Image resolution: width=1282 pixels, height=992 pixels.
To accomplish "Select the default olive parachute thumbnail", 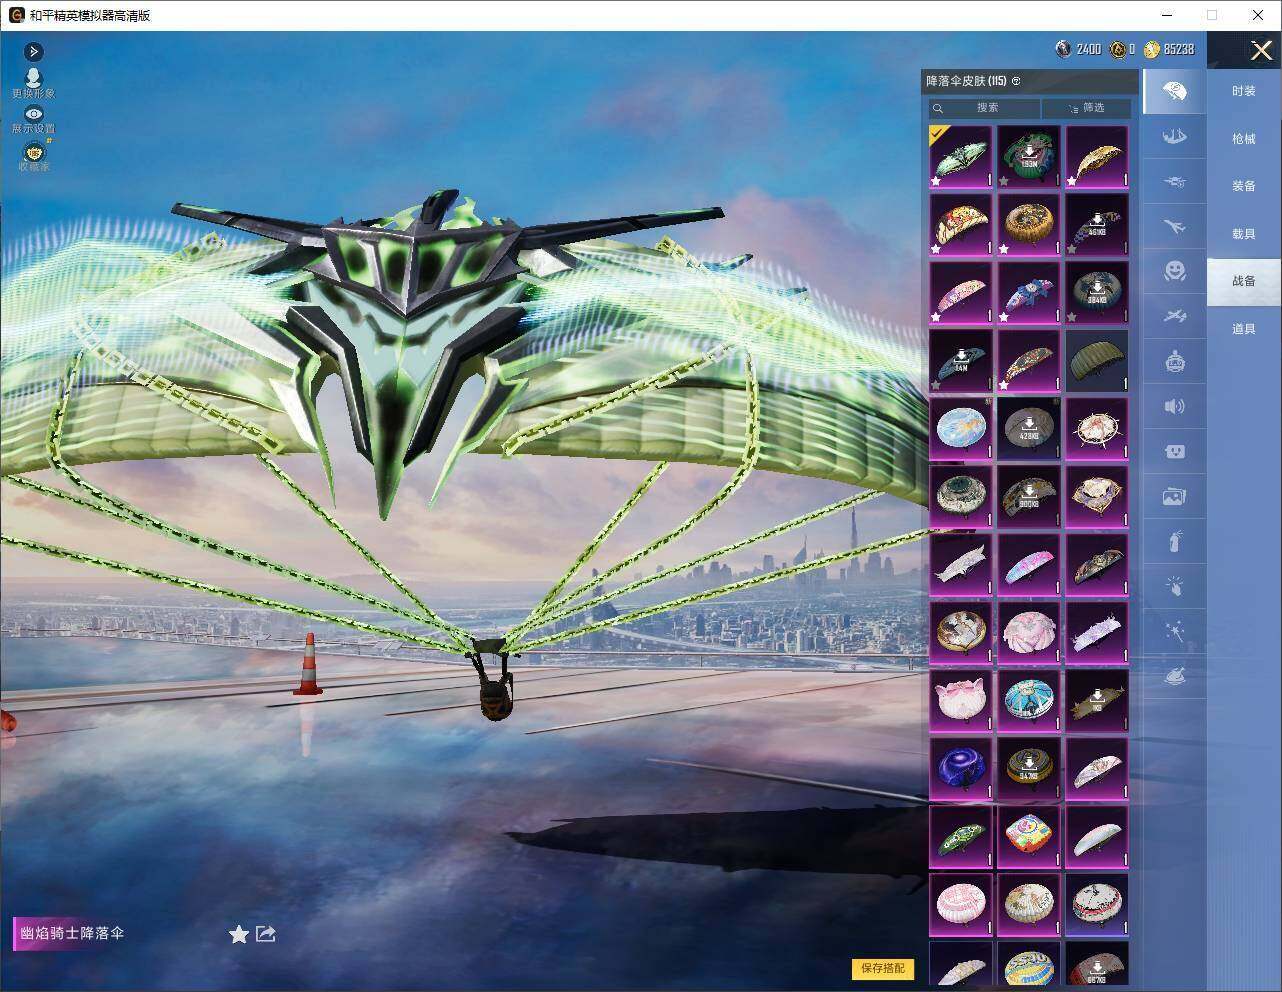I will tap(1097, 360).
